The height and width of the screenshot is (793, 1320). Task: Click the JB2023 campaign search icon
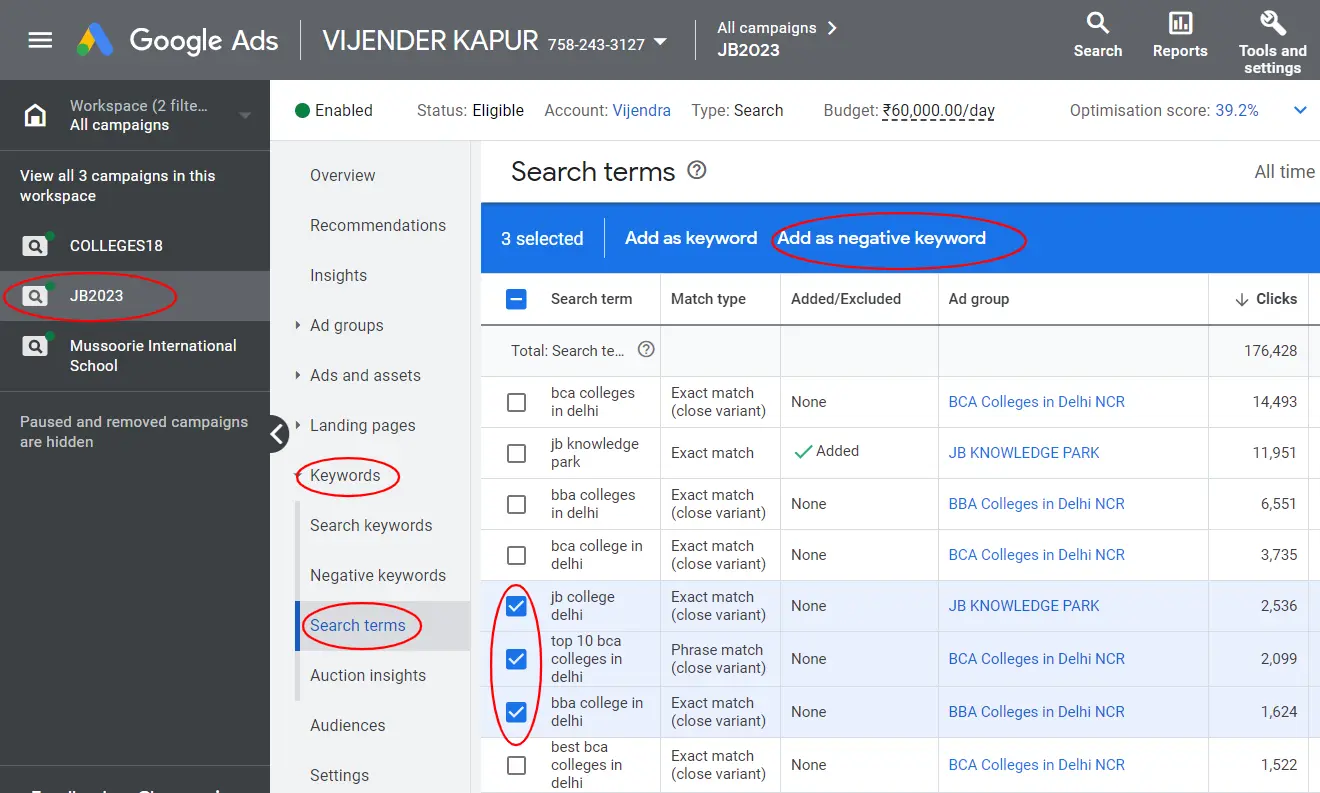point(36,296)
